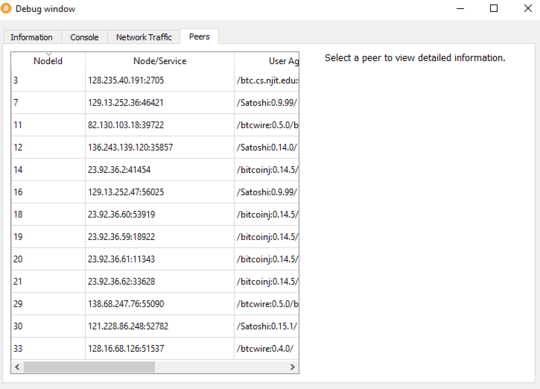Click the scrollbar track right of the thumb
Screen dimensions: 540x389
tap(221, 367)
